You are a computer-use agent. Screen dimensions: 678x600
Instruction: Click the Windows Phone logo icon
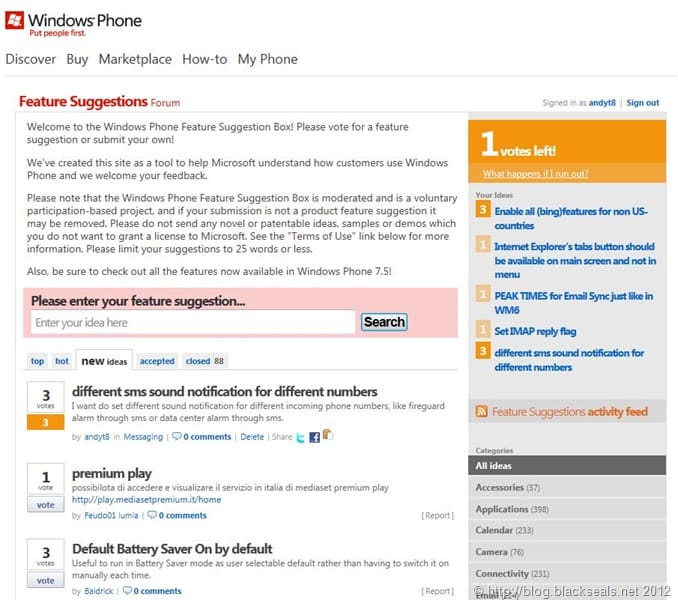pyautogui.click(x=14, y=20)
